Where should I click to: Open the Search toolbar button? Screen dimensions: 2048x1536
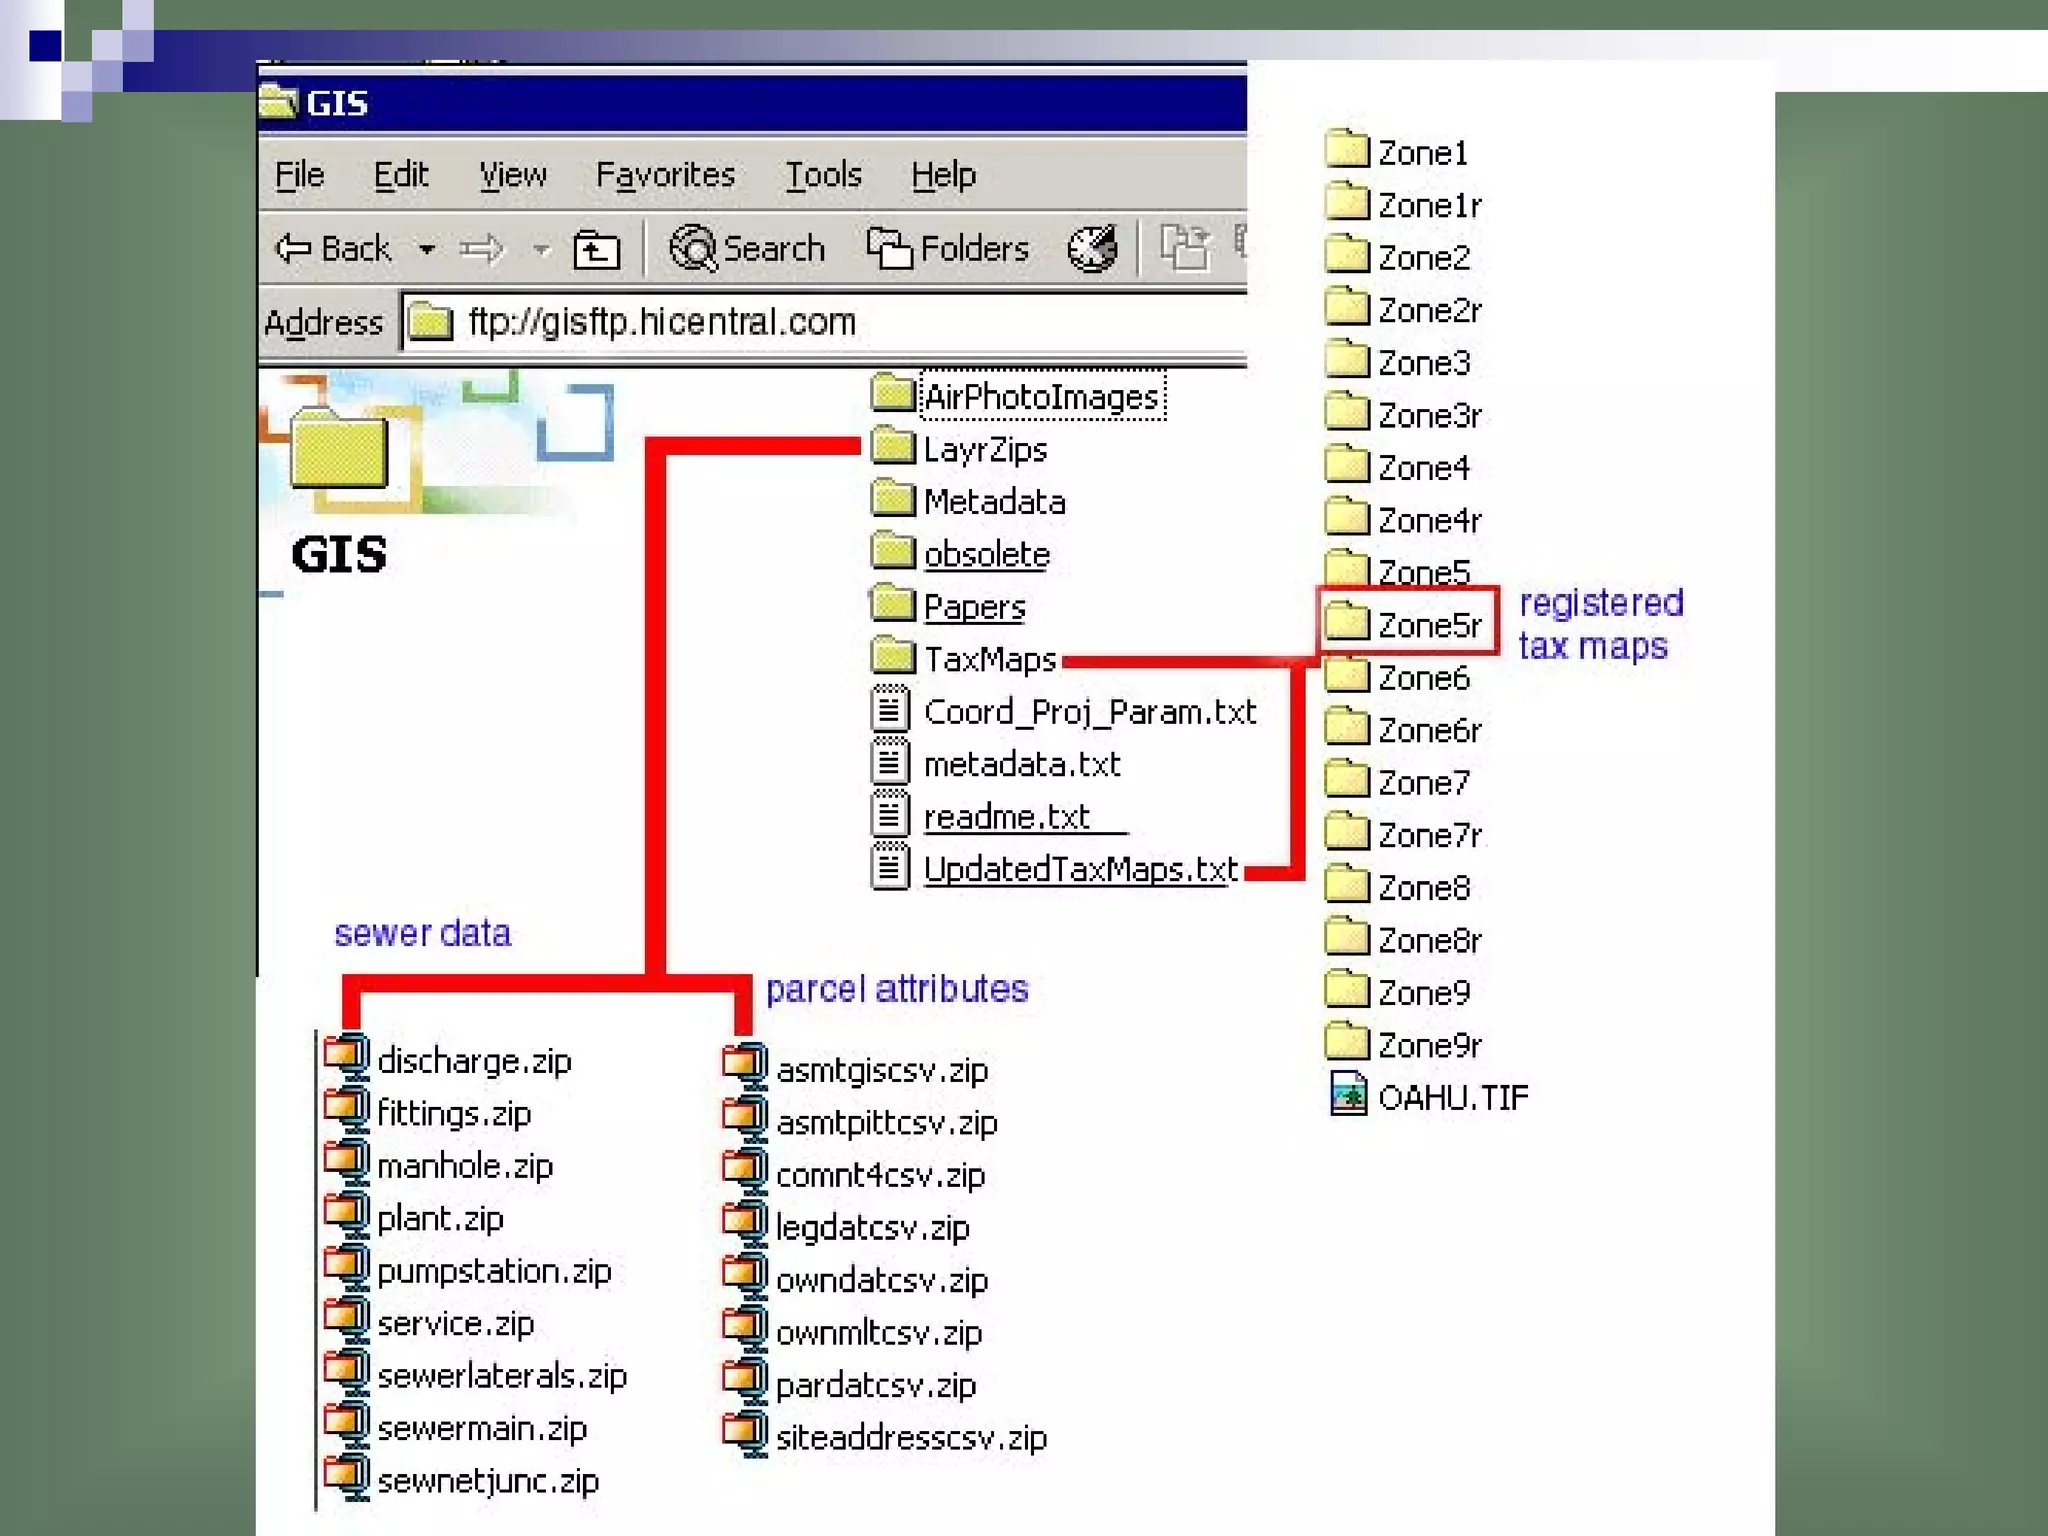coord(747,248)
